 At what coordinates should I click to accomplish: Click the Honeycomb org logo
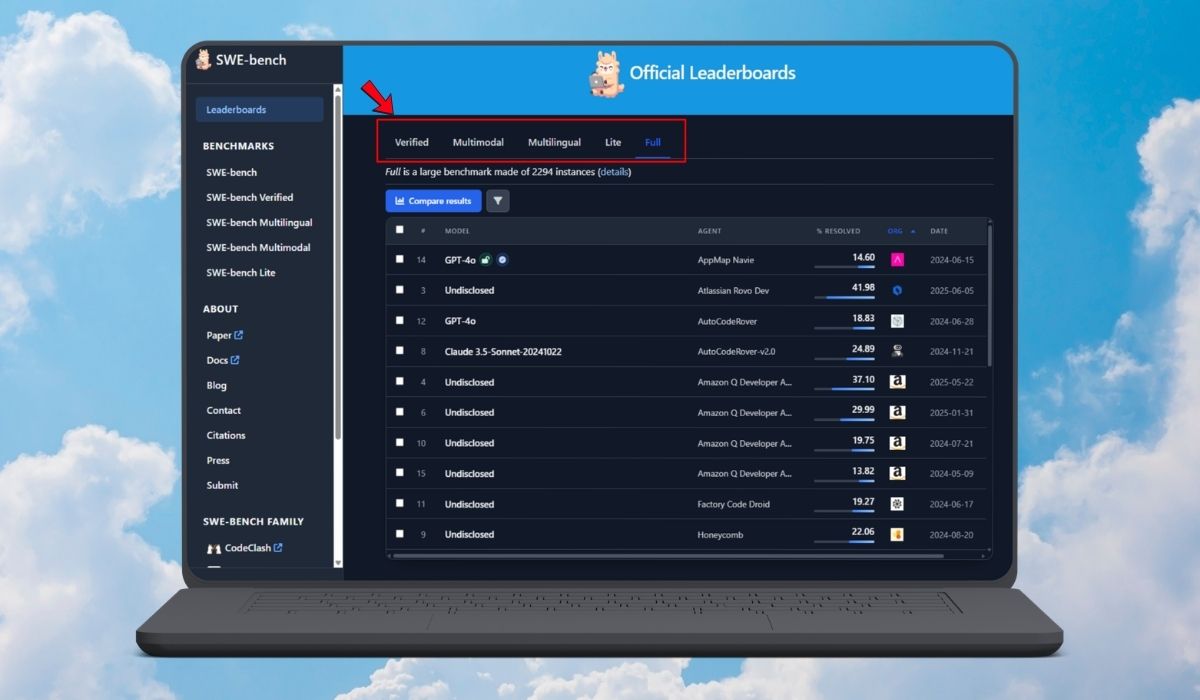pyautogui.click(x=898, y=534)
